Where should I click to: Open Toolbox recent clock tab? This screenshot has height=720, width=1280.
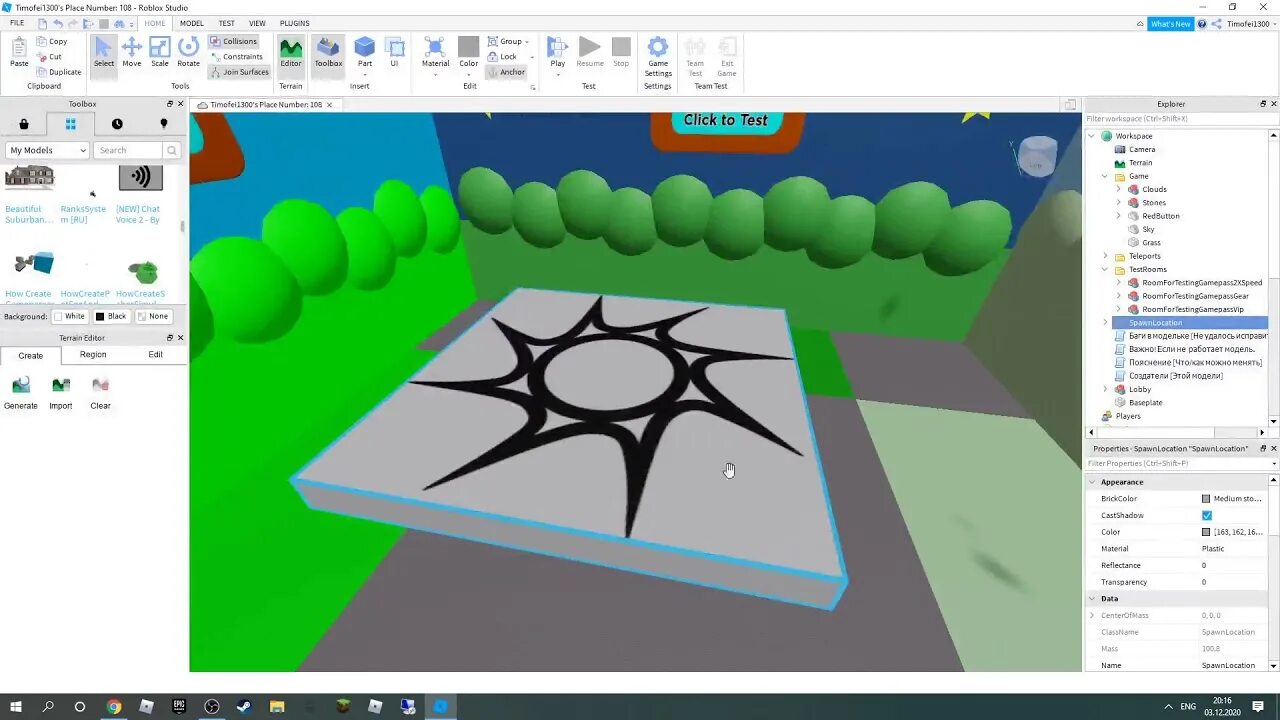point(117,124)
